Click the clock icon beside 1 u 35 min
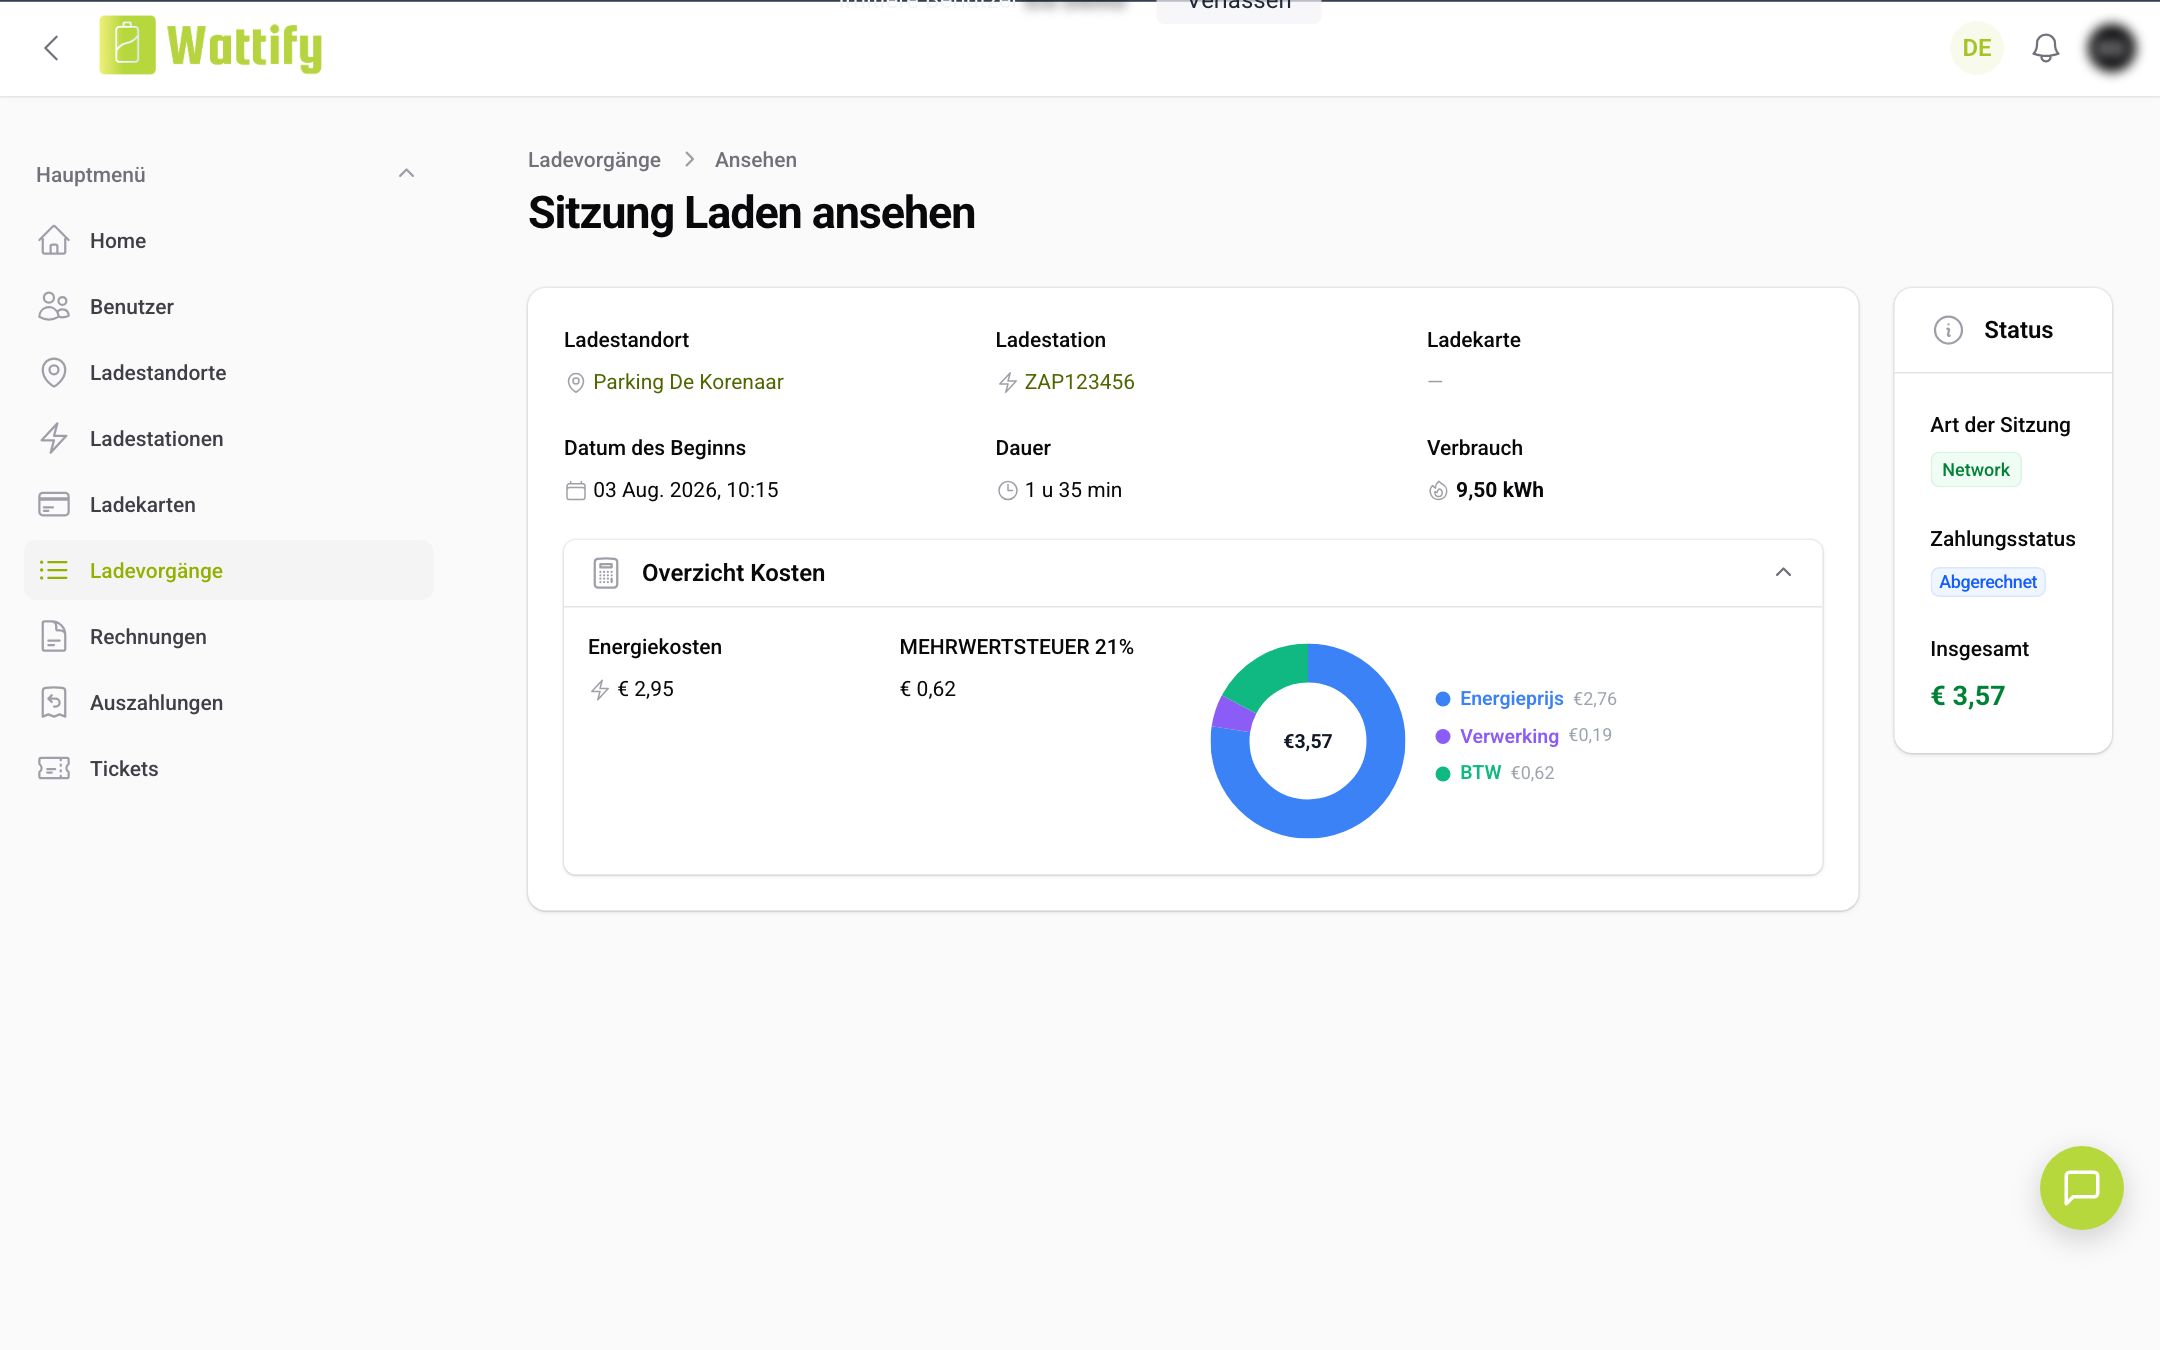The height and width of the screenshot is (1350, 2160). tap(1007, 490)
